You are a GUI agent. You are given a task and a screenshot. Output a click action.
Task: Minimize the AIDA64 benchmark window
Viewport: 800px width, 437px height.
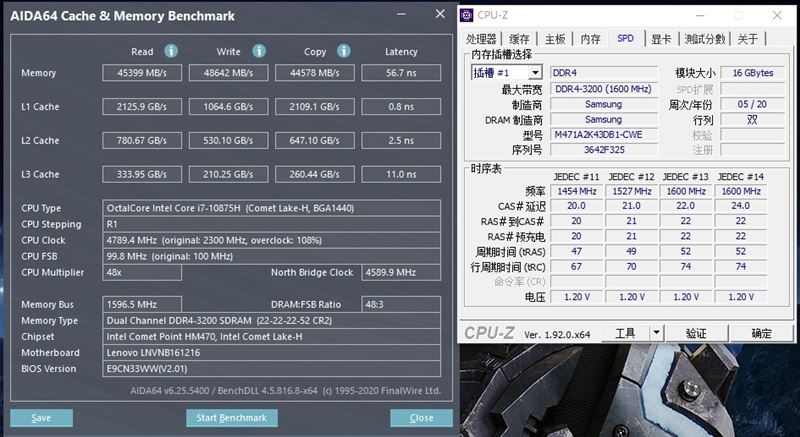[402, 14]
